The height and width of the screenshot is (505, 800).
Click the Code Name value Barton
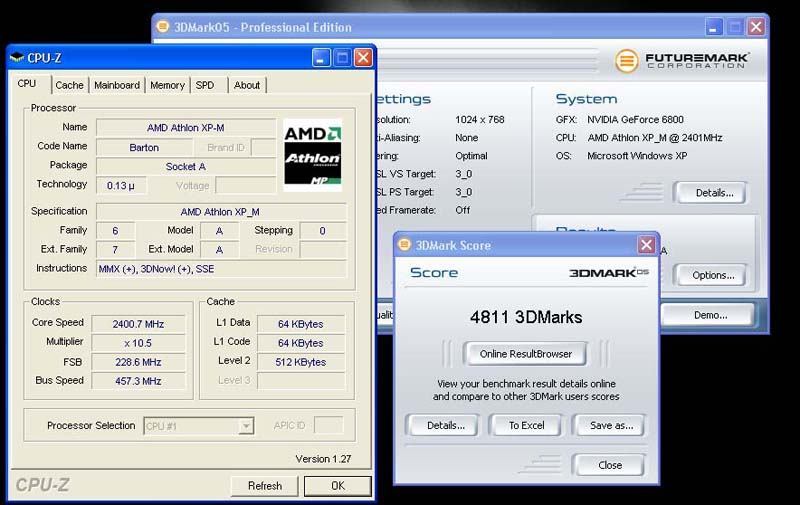[x=144, y=147]
